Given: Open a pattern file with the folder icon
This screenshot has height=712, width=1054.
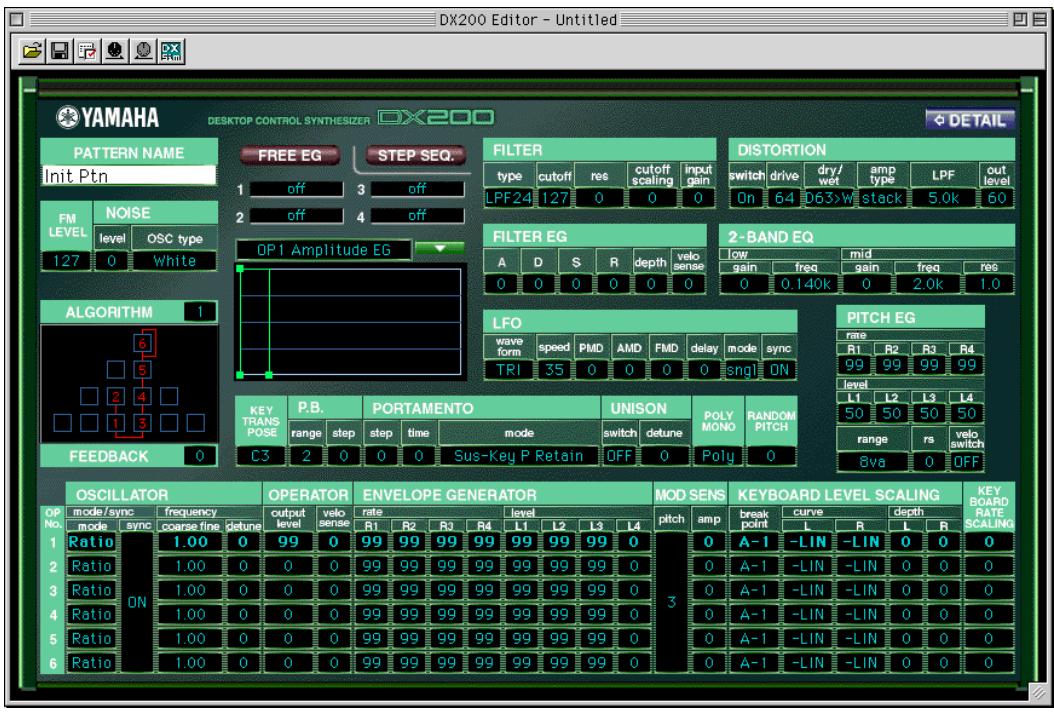Looking at the screenshot, I should 32,51.
